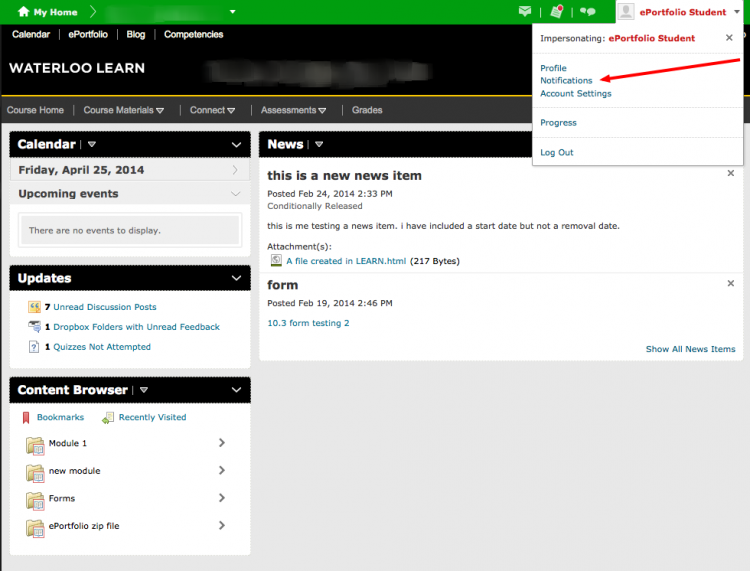Image resolution: width=750 pixels, height=571 pixels.
Task: Open the Bookmarks link
Action: click(60, 417)
